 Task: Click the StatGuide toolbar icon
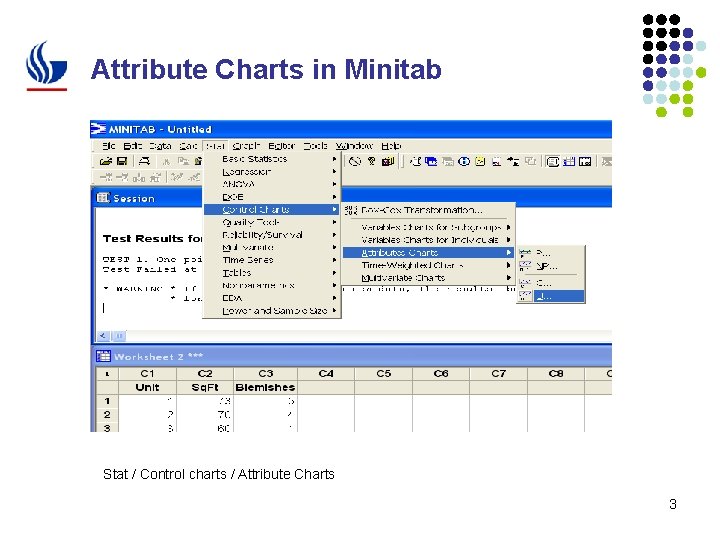tap(388, 161)
